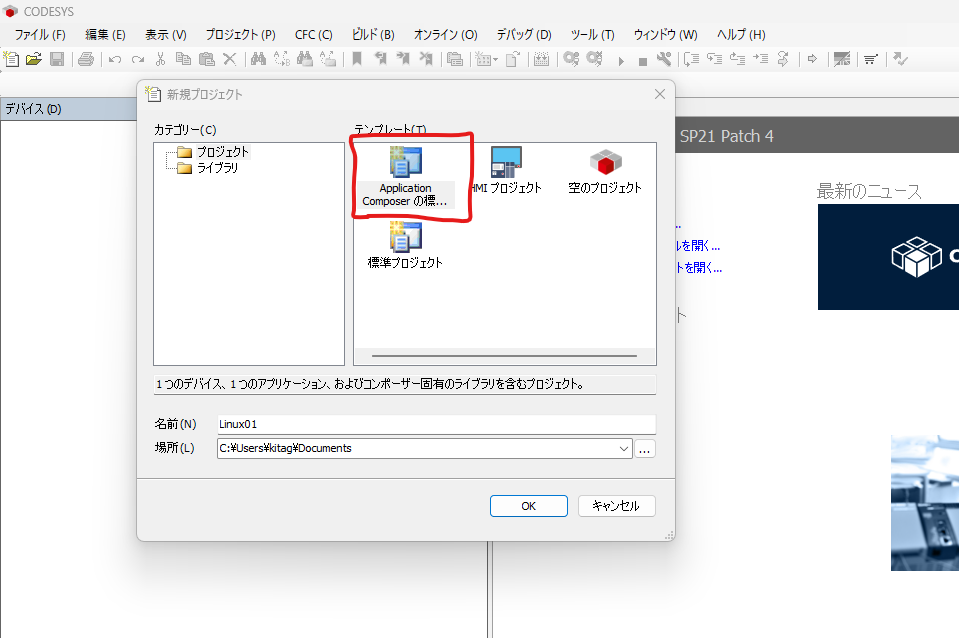Click the Step Out debug icon

[x=738, y=59]
